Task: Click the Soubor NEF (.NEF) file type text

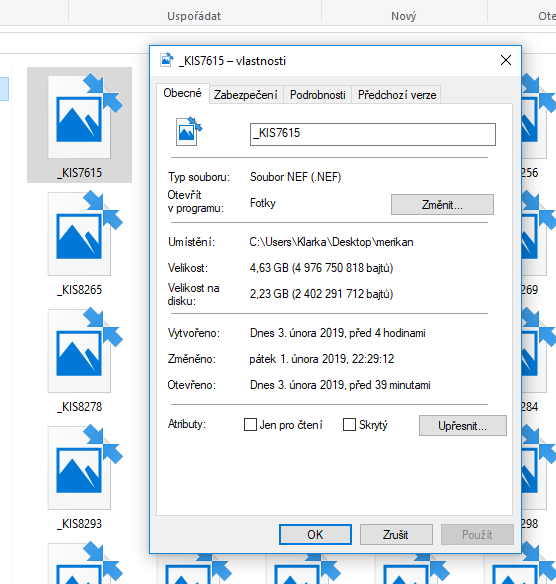Action: 295,177
